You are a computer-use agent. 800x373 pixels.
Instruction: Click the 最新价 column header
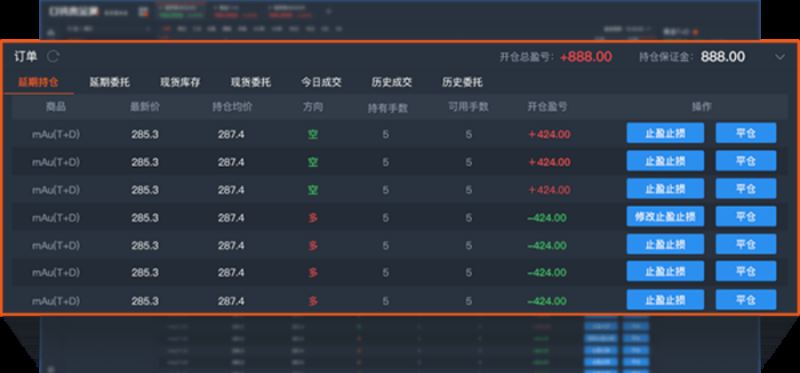pos(145,107)
